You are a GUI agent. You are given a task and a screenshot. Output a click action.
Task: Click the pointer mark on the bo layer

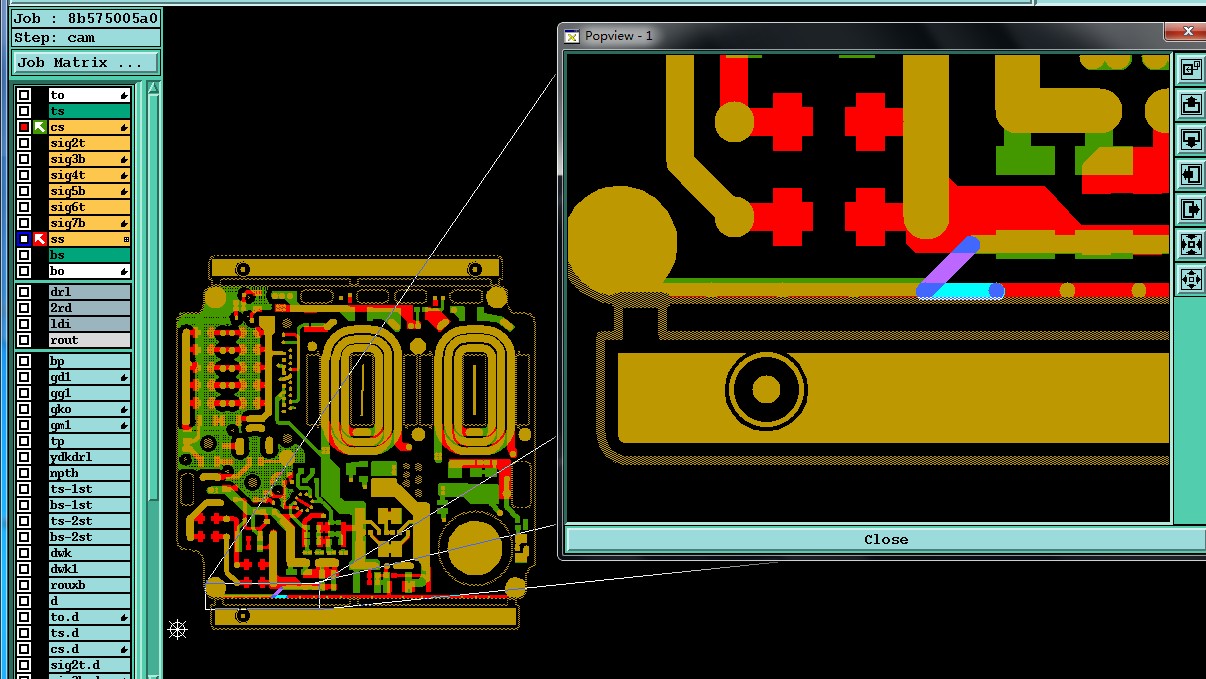[124, 271]
